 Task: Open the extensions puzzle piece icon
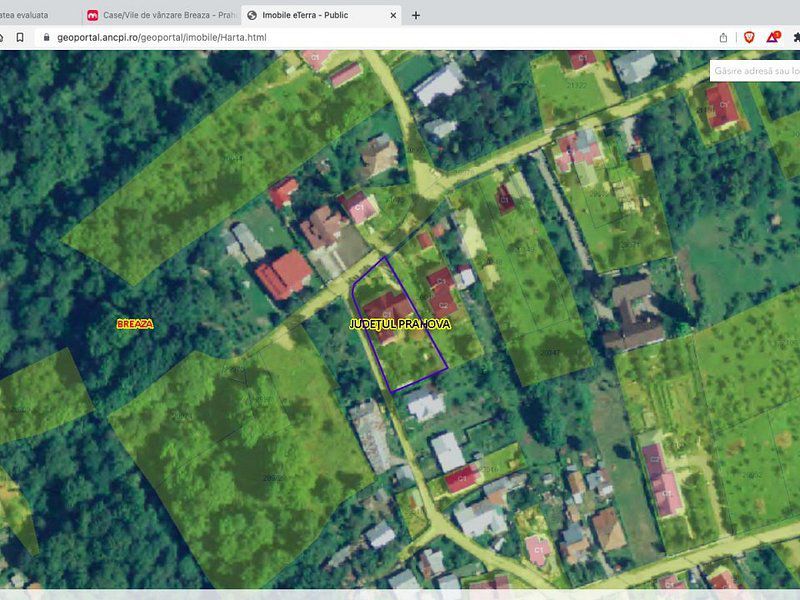pos(796,37)
